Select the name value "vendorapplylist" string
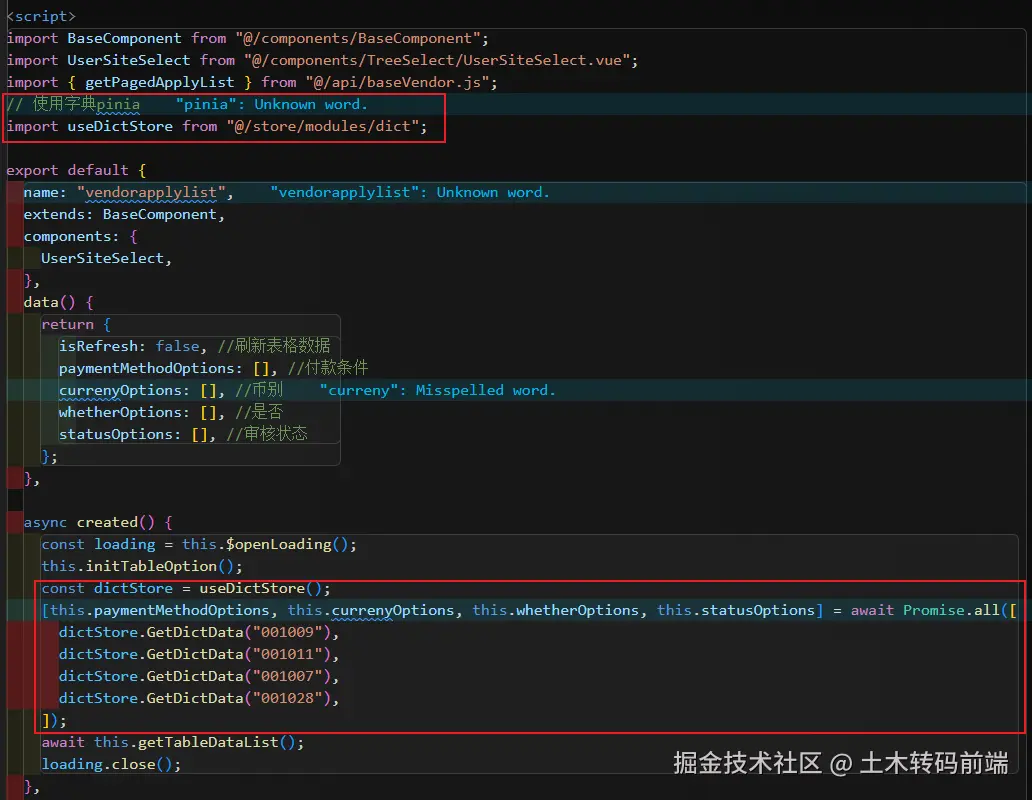 [151, 192]
